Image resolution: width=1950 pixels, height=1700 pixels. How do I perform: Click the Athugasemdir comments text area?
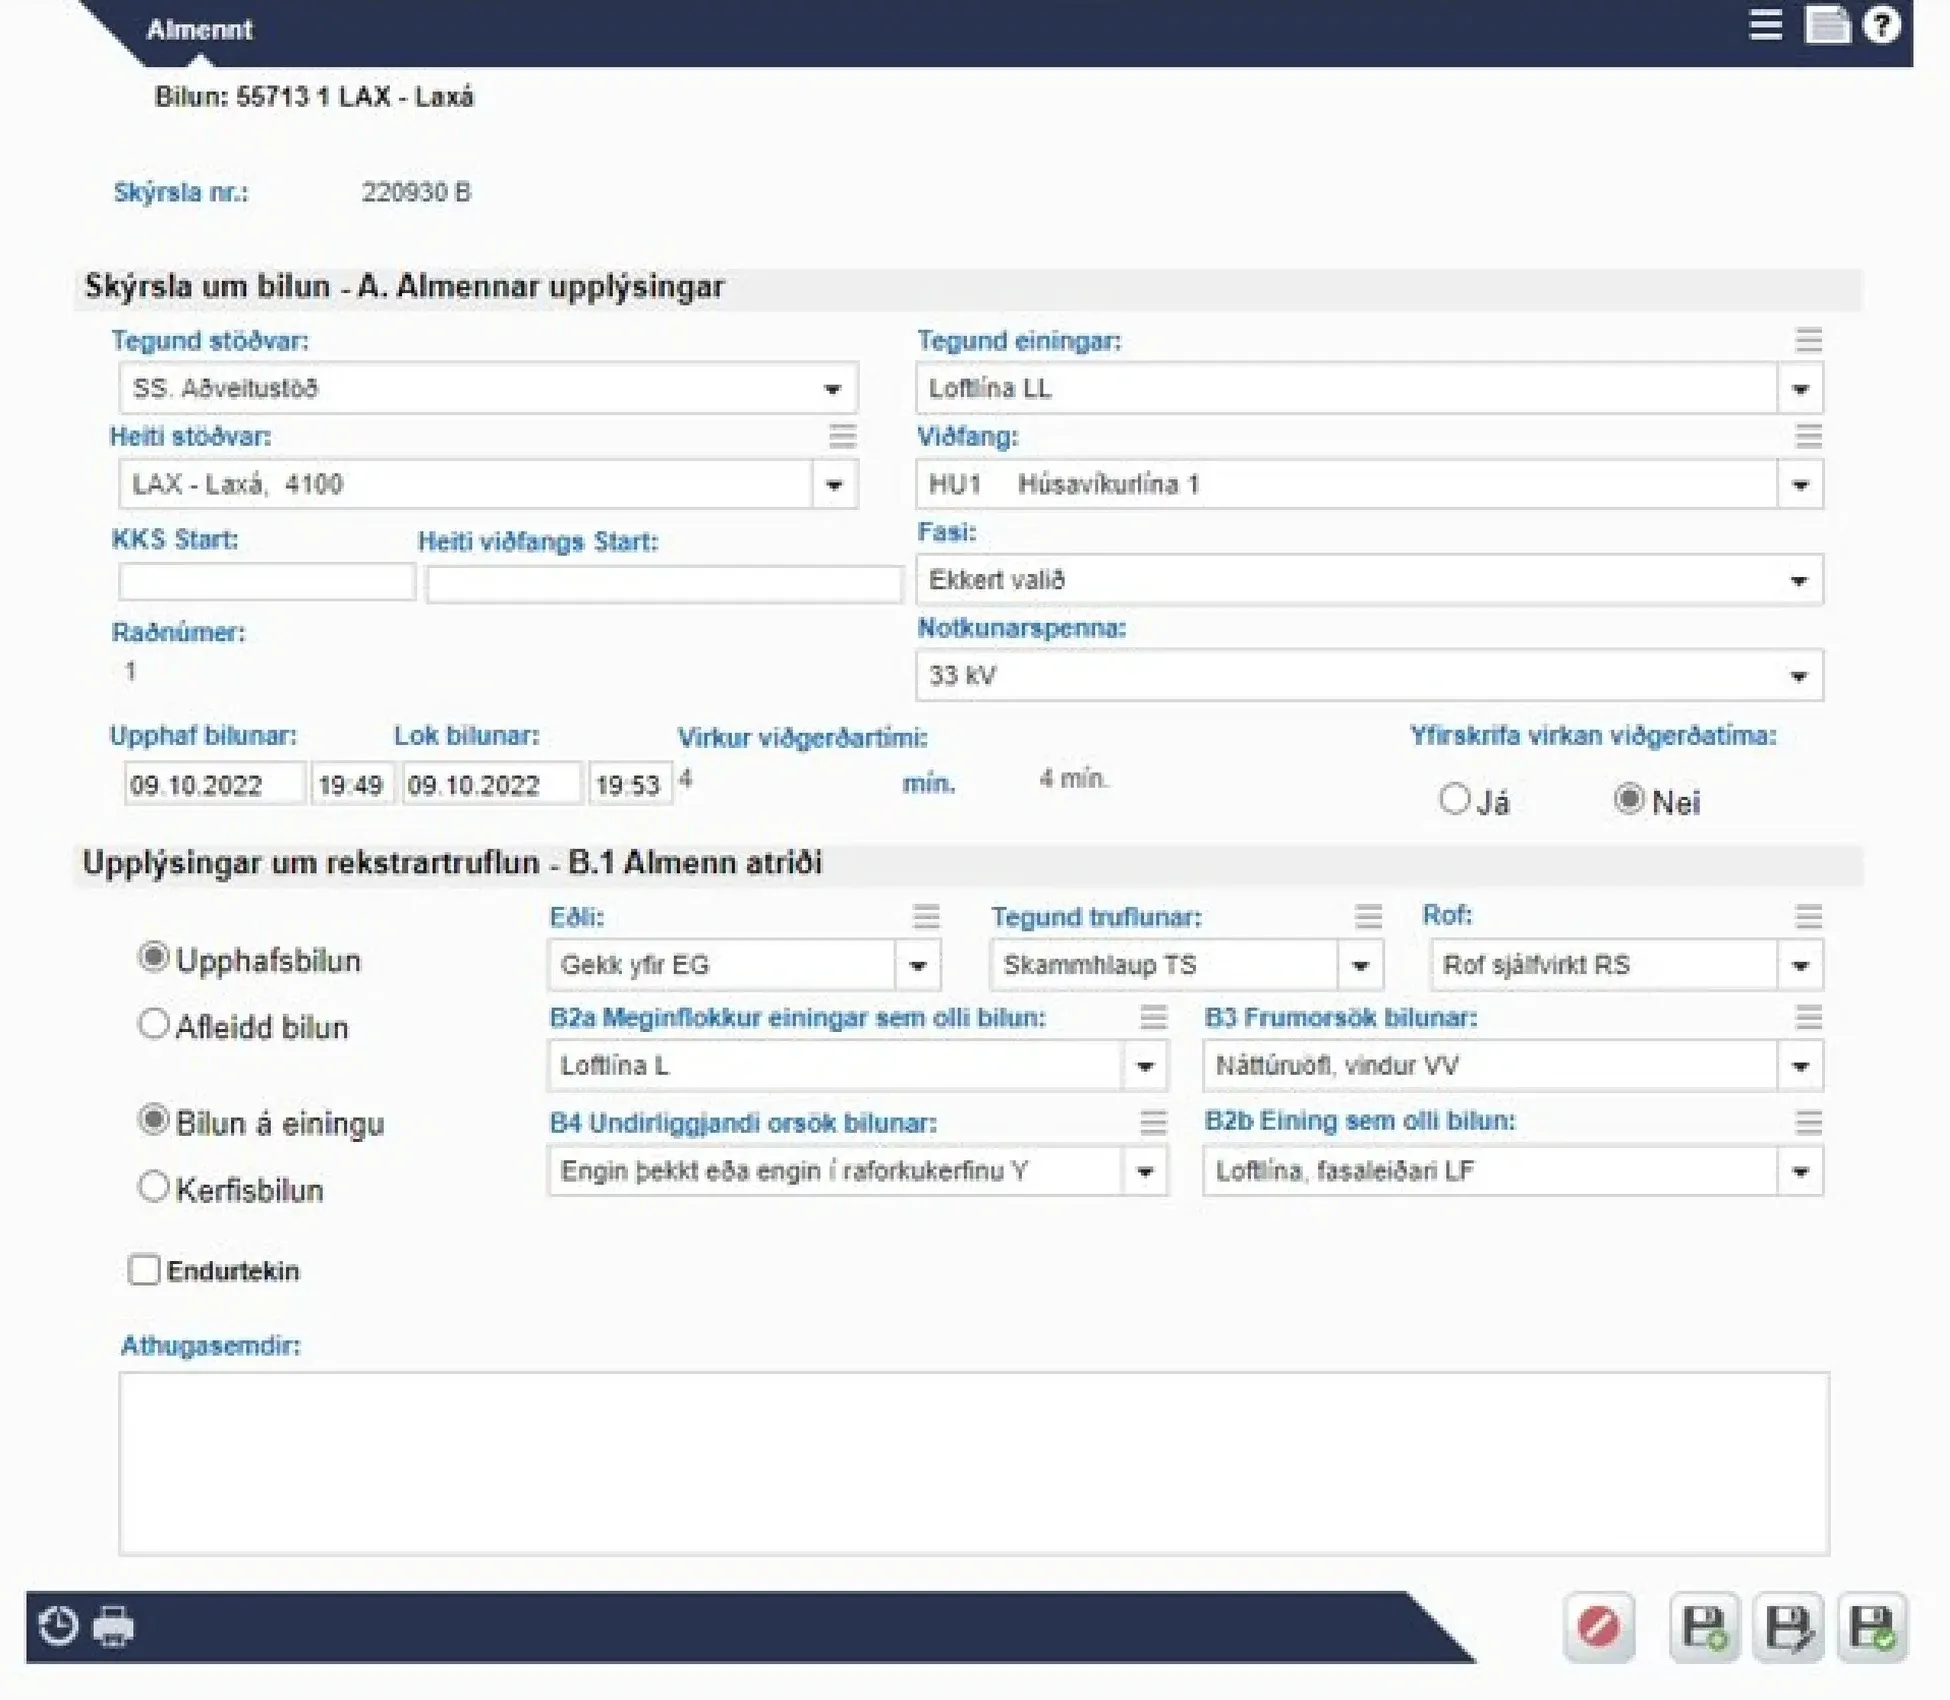coord(974,1463)
